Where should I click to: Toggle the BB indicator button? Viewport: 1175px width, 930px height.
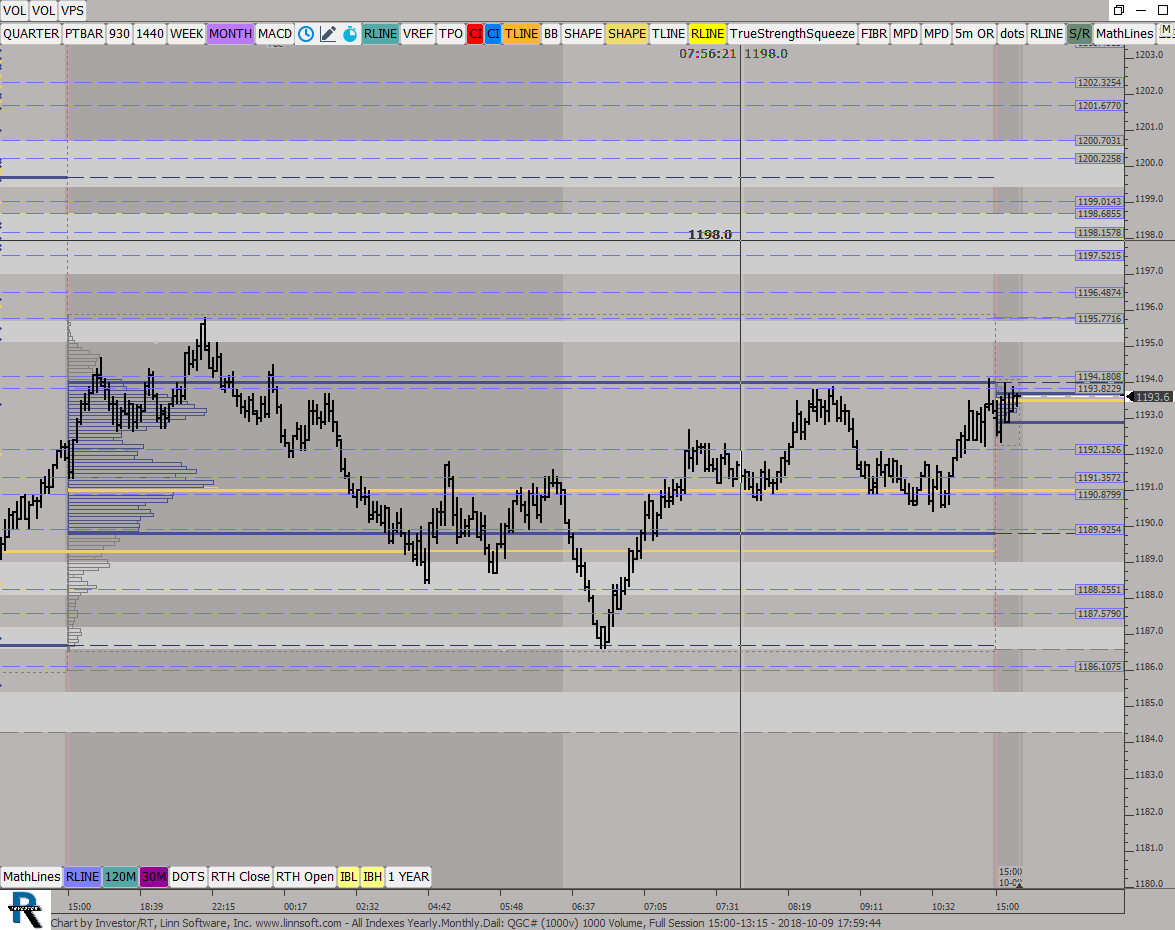click(x=551, y=34)
